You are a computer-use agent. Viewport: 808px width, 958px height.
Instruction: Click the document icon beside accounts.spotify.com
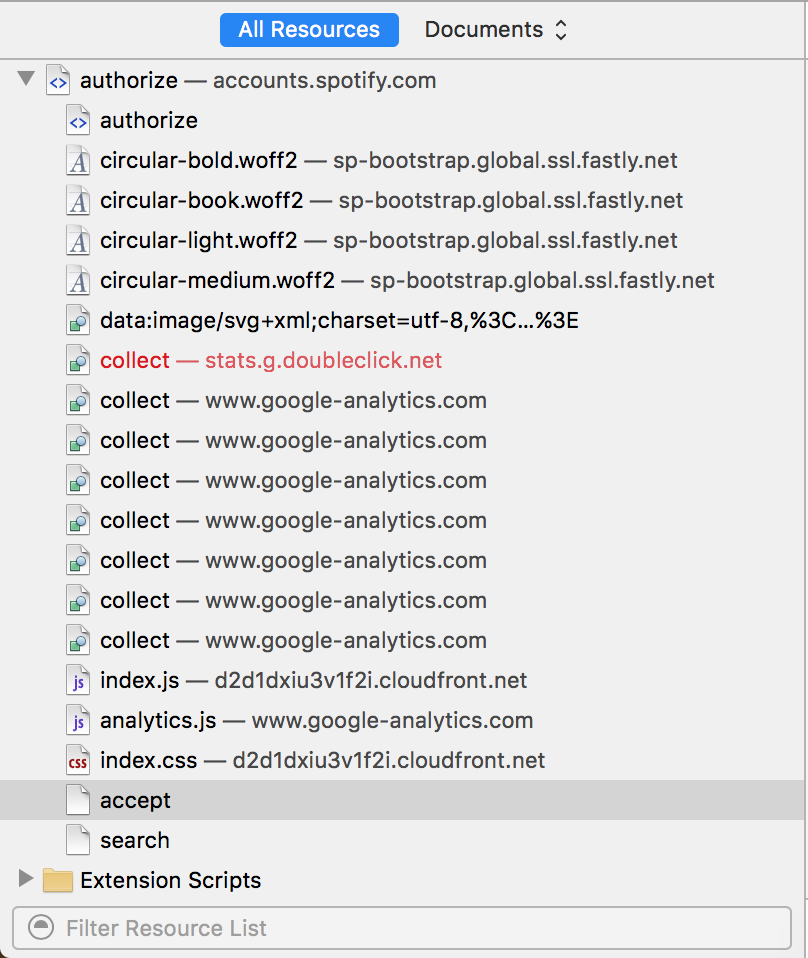(58, 80)
